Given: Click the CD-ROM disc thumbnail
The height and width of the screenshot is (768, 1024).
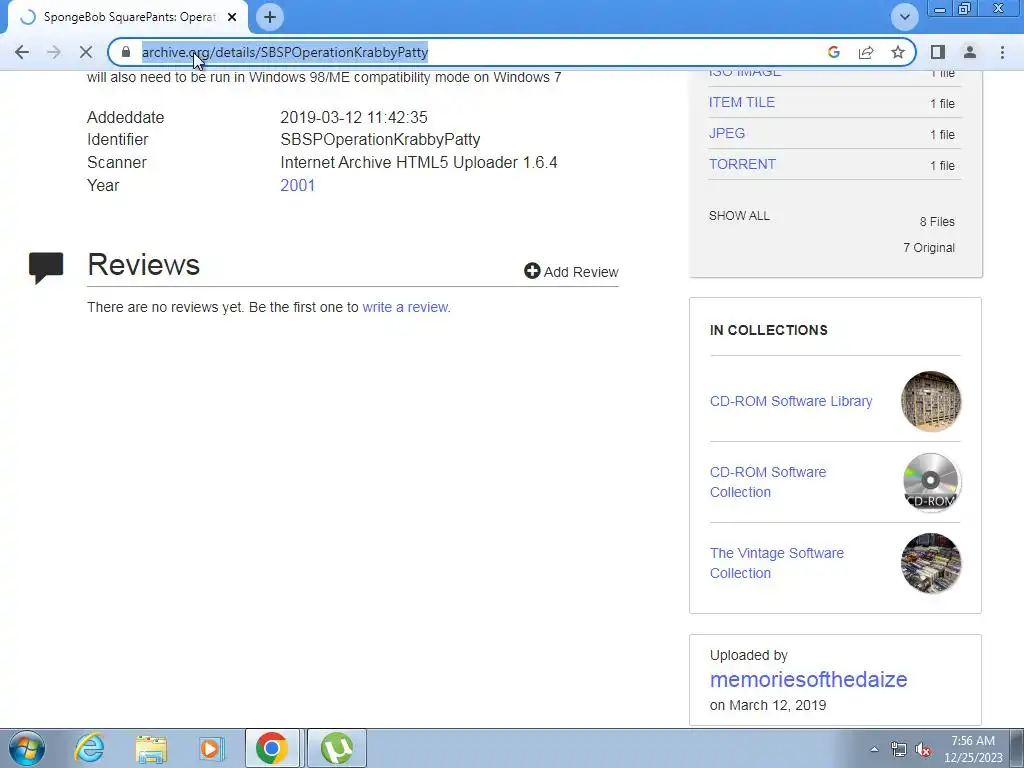Looking at the screenshot, I should click(931, 482).
